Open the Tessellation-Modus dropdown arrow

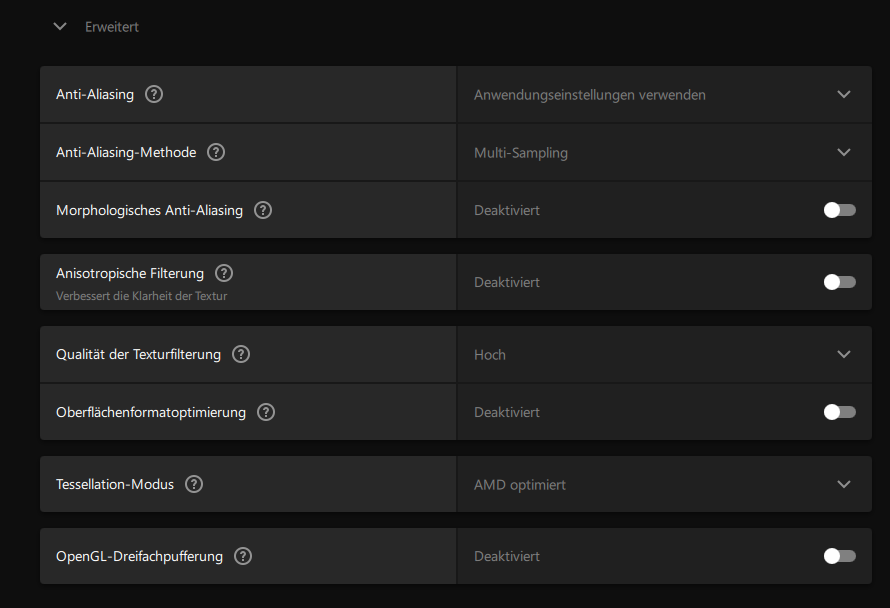[843, 484]
